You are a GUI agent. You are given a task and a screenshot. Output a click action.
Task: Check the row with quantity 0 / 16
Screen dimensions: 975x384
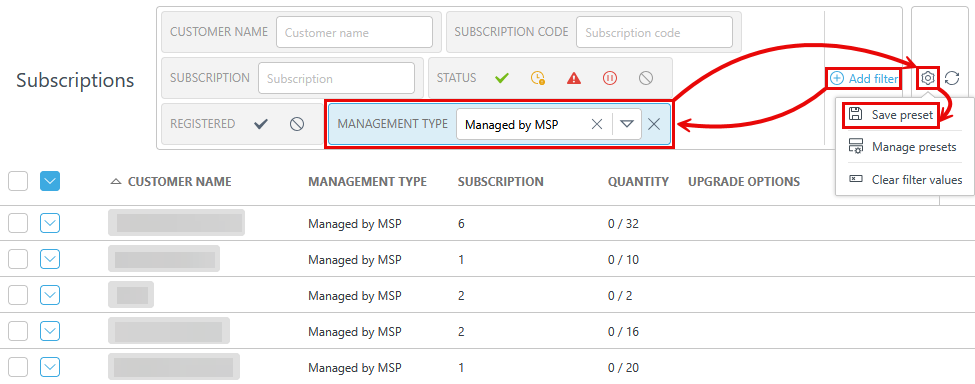point(18,331)
